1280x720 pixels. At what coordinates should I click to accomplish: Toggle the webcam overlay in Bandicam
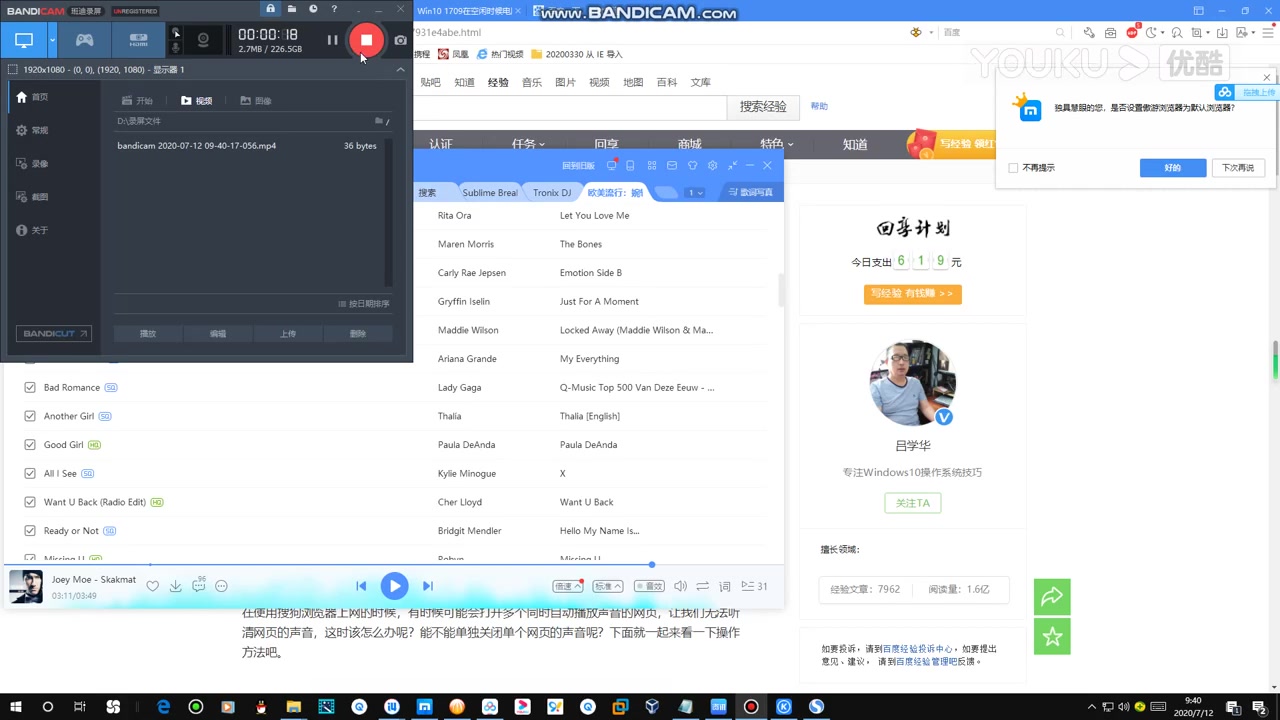(203, 40)
